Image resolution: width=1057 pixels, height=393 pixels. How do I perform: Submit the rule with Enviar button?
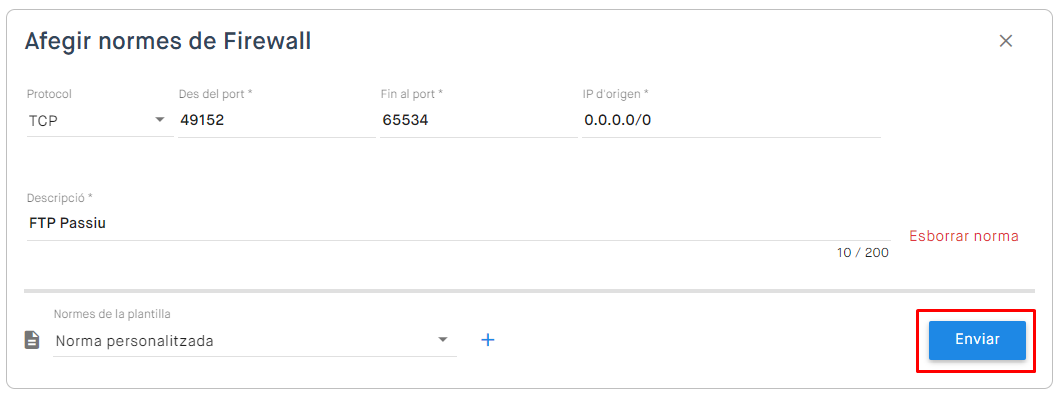click(977, 340)
